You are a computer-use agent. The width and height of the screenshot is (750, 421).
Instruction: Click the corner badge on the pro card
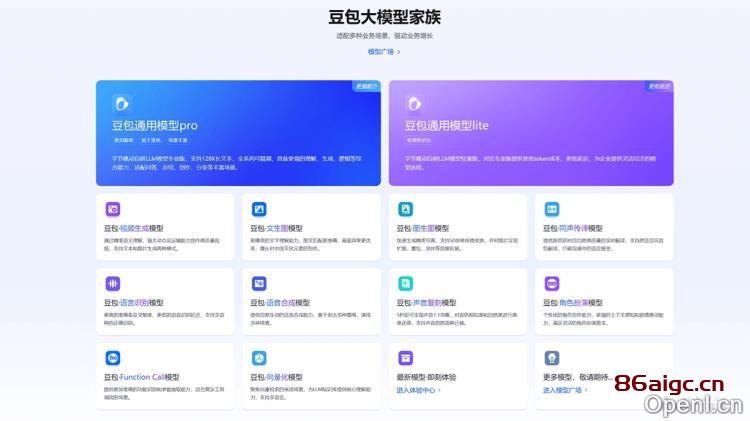click(366, 86)
